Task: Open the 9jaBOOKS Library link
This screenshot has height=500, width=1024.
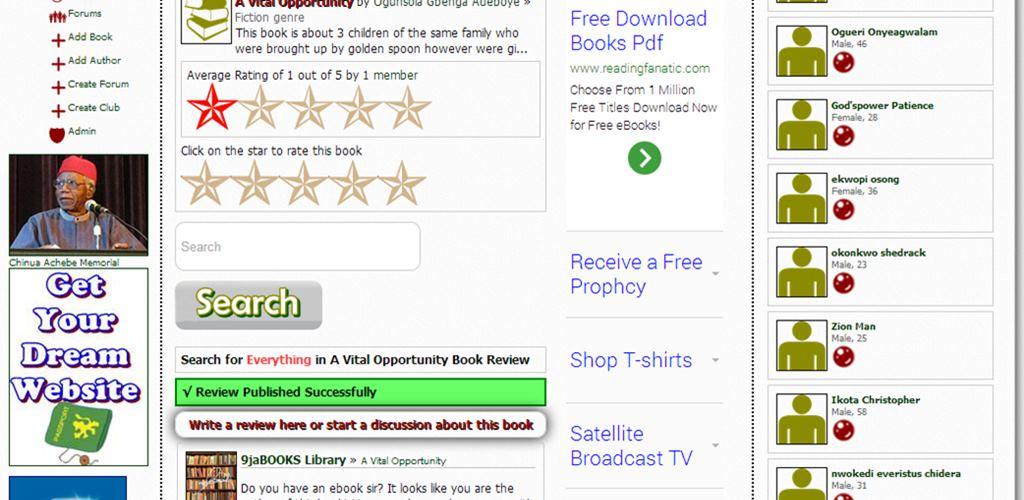Action: tap(293, 460)
